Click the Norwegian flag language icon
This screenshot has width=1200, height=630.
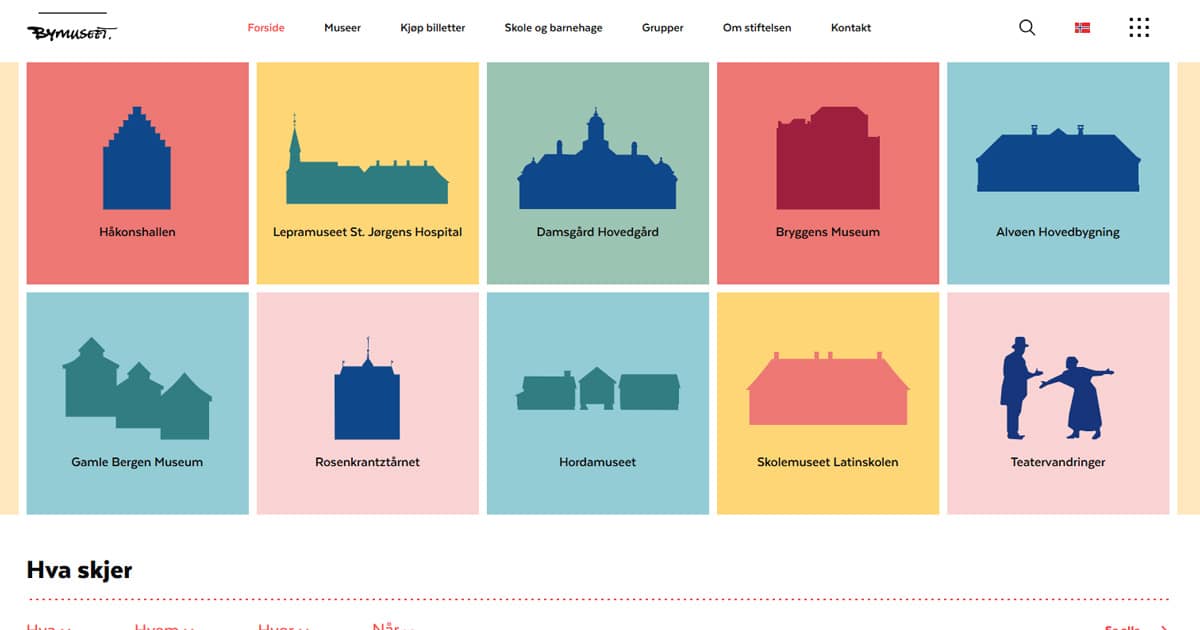[1081, 27]
